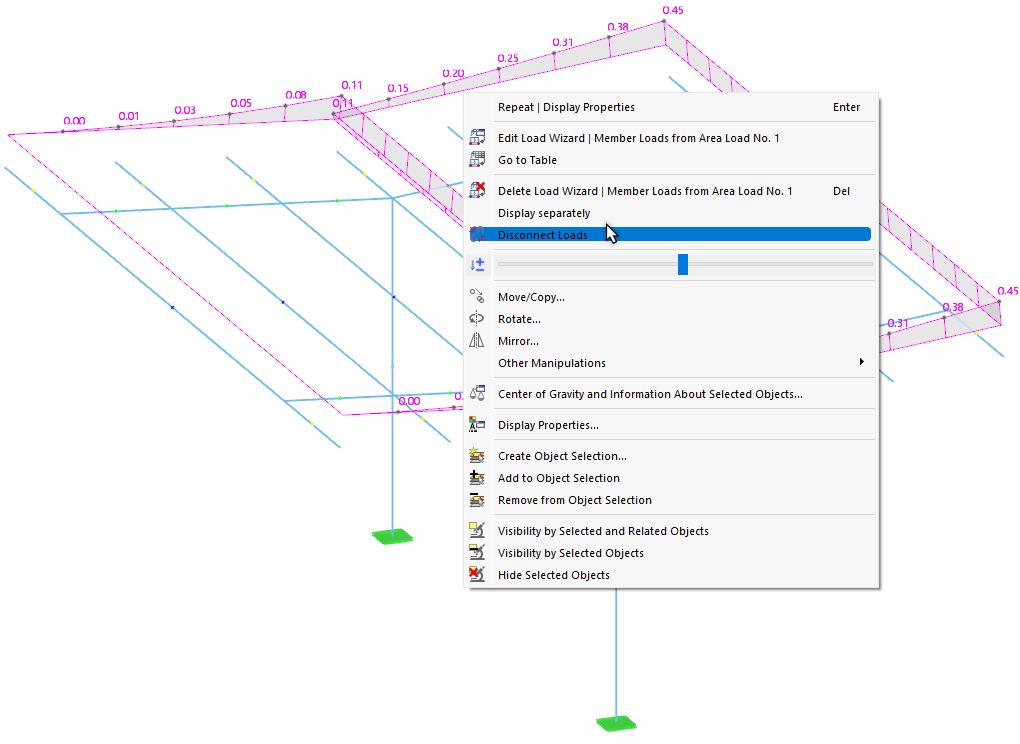Click the Delete Load Wizard icon
The width and height of the screenshot is (1020, 744).
(478, 190)
